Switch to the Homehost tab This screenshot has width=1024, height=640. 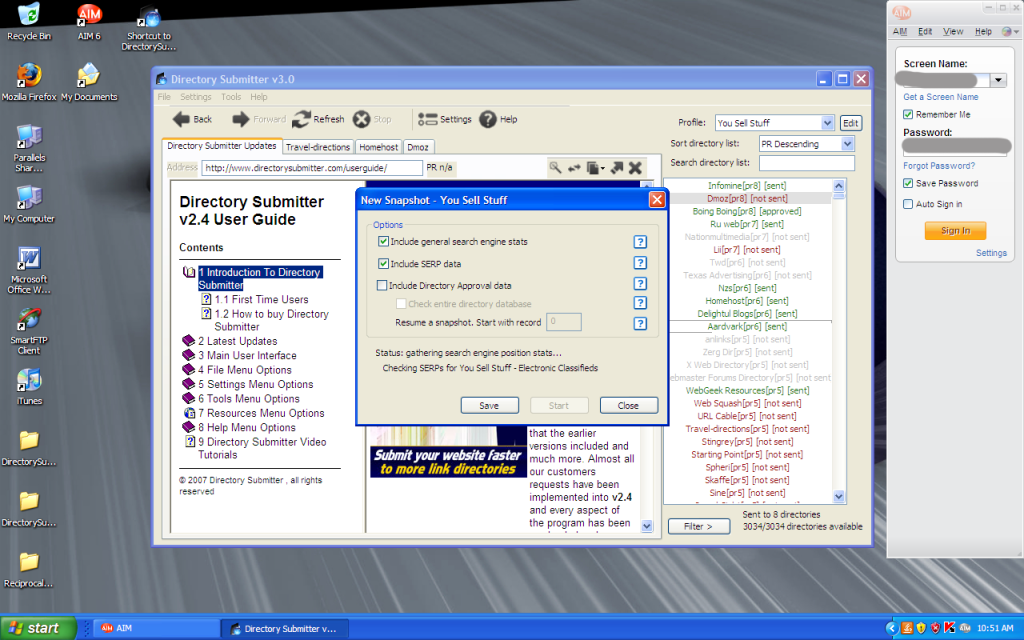pos(379,147)
